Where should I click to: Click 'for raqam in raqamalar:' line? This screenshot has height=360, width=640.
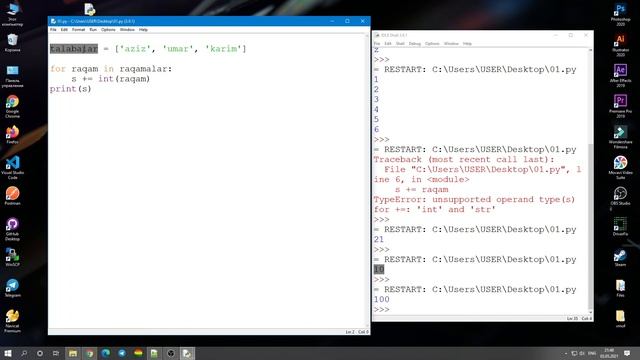click(111, 69)
